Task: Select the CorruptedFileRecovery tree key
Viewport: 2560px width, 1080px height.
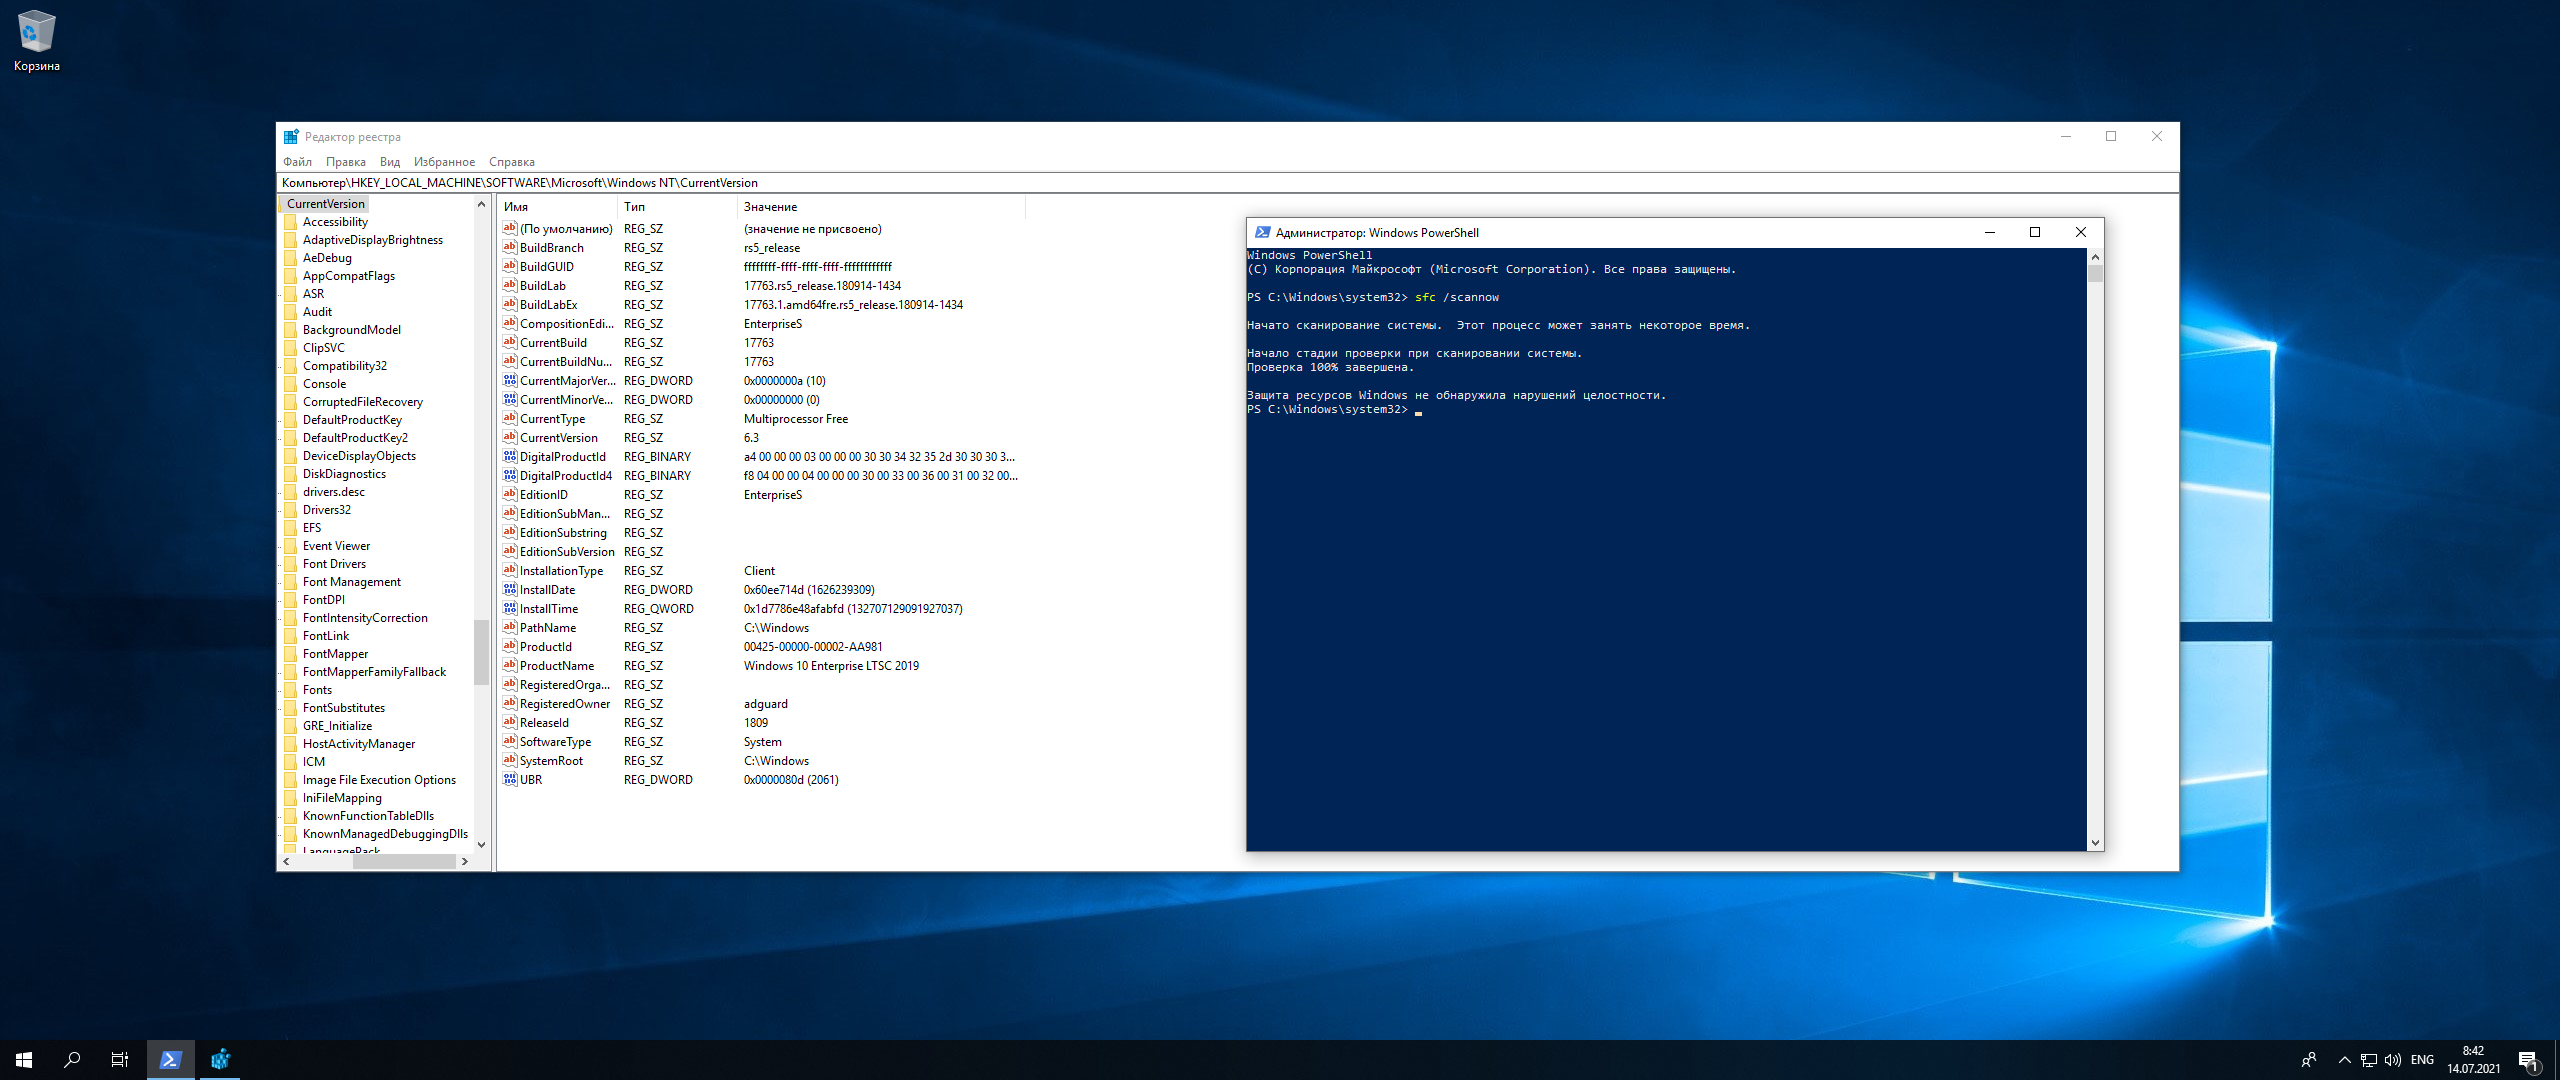Action: (363, 402)
